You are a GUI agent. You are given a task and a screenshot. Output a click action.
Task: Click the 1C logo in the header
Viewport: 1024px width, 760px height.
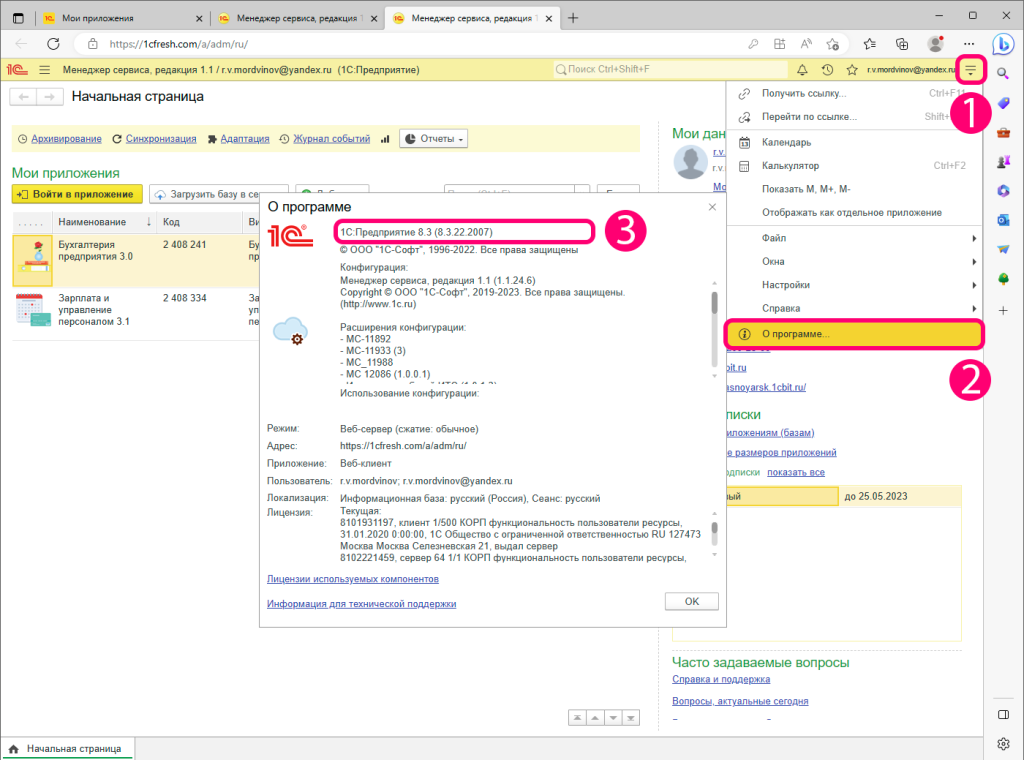(x=17, y=70)
